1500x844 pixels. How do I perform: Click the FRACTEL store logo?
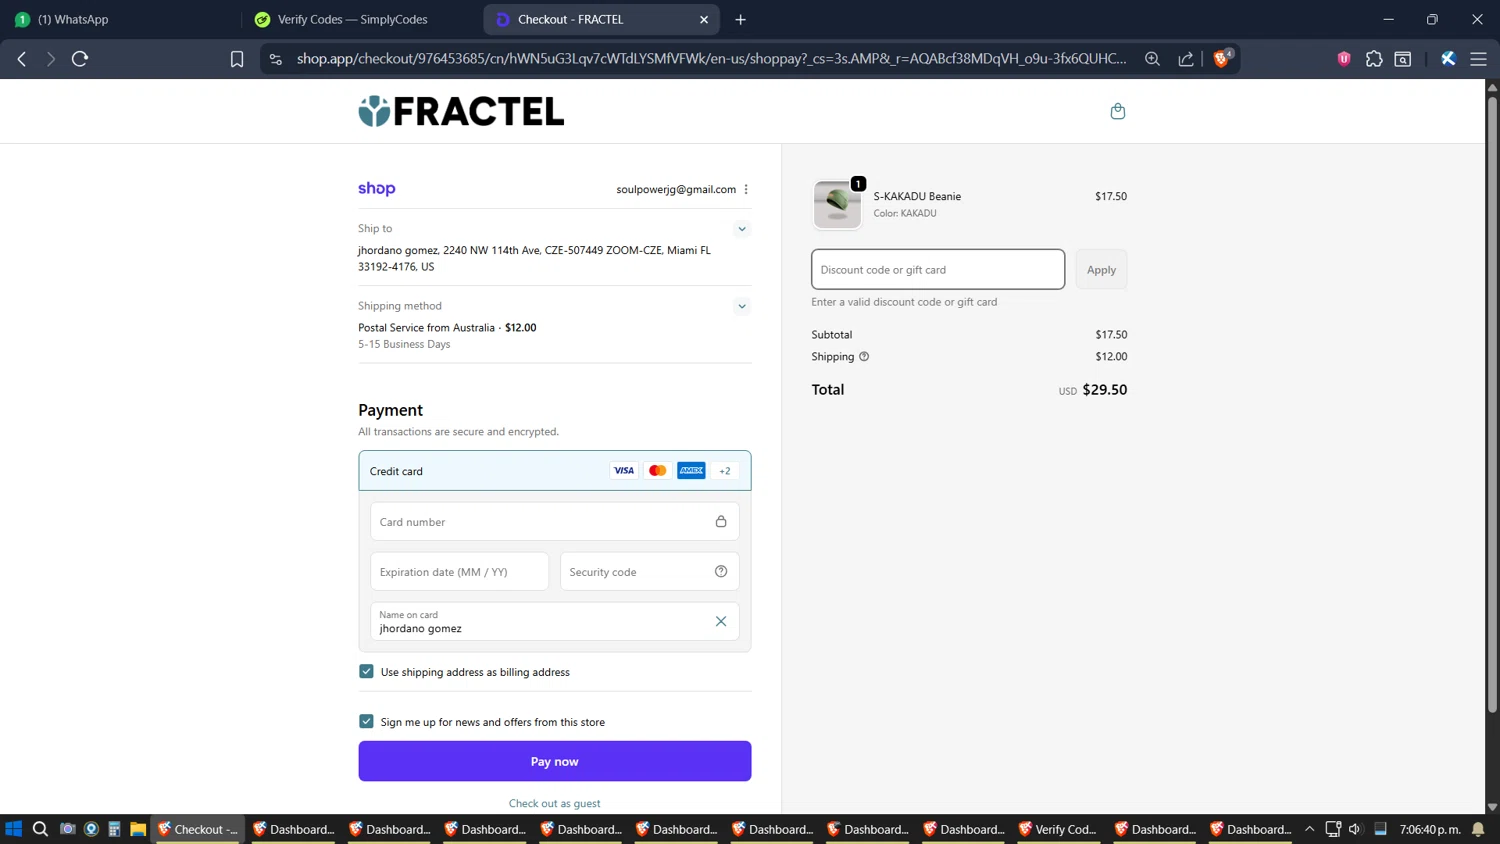point(461,111)
